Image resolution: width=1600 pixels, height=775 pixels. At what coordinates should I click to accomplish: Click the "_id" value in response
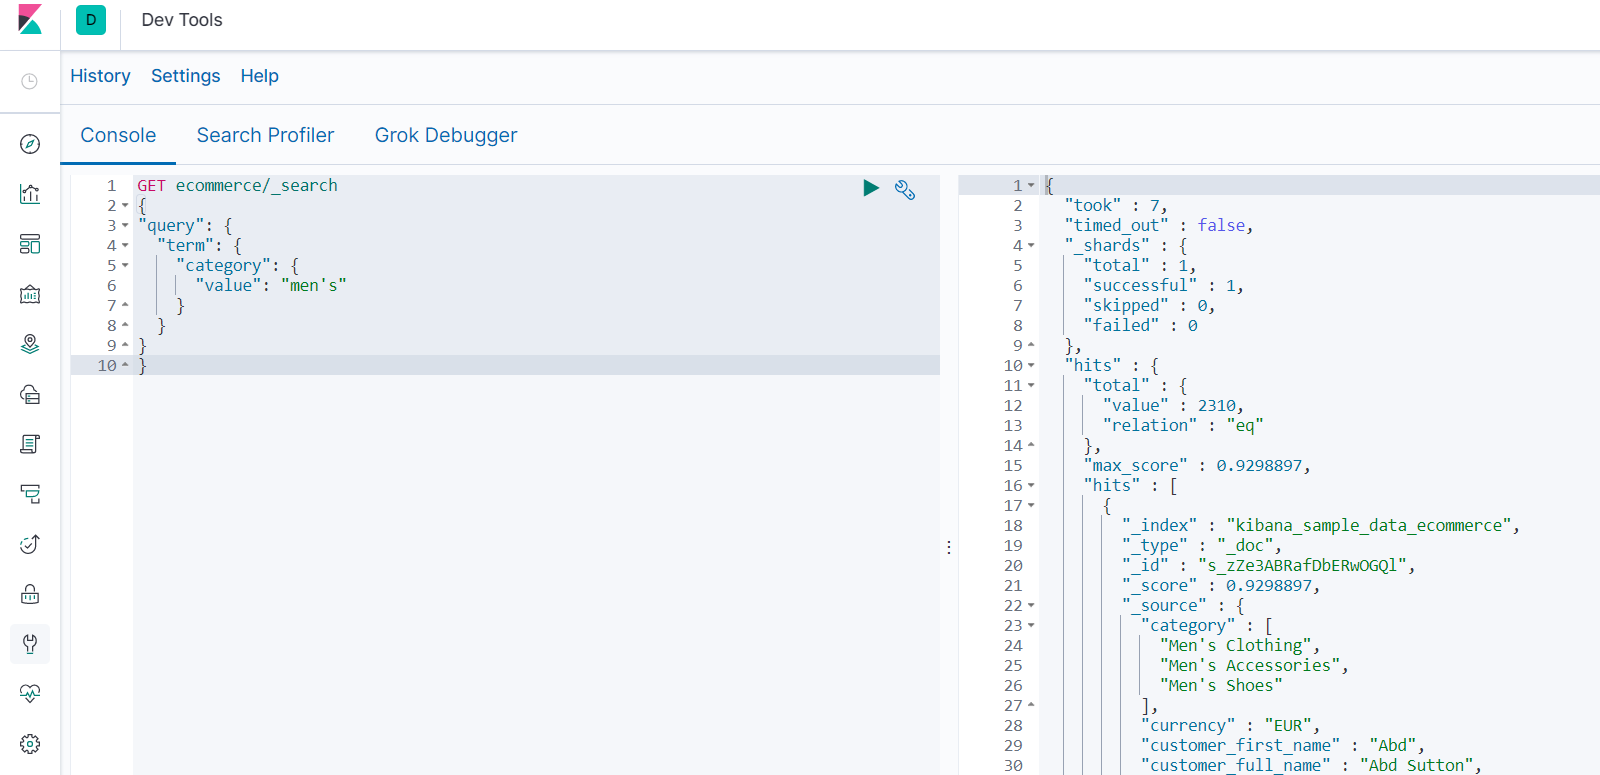point(1302,565)
